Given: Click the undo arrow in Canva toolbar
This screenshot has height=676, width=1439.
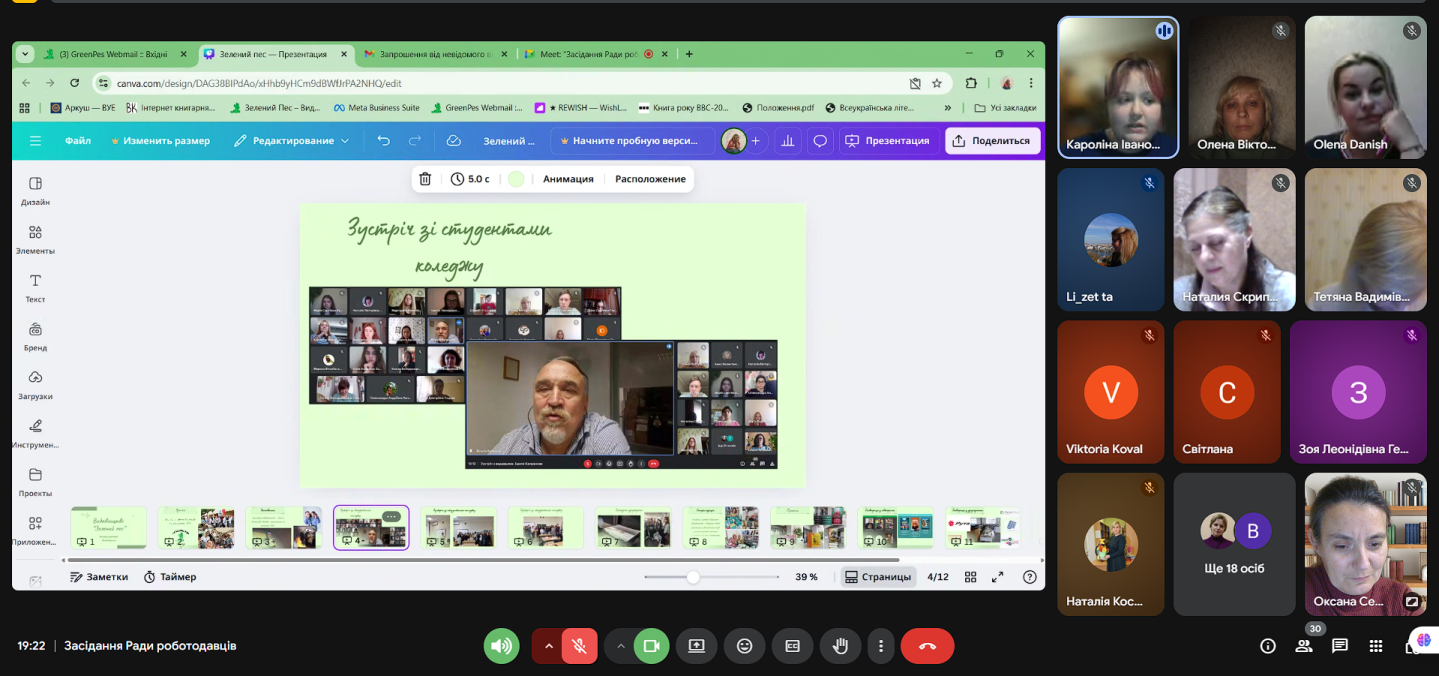Looking at the screenshot, I should (384, 141).
